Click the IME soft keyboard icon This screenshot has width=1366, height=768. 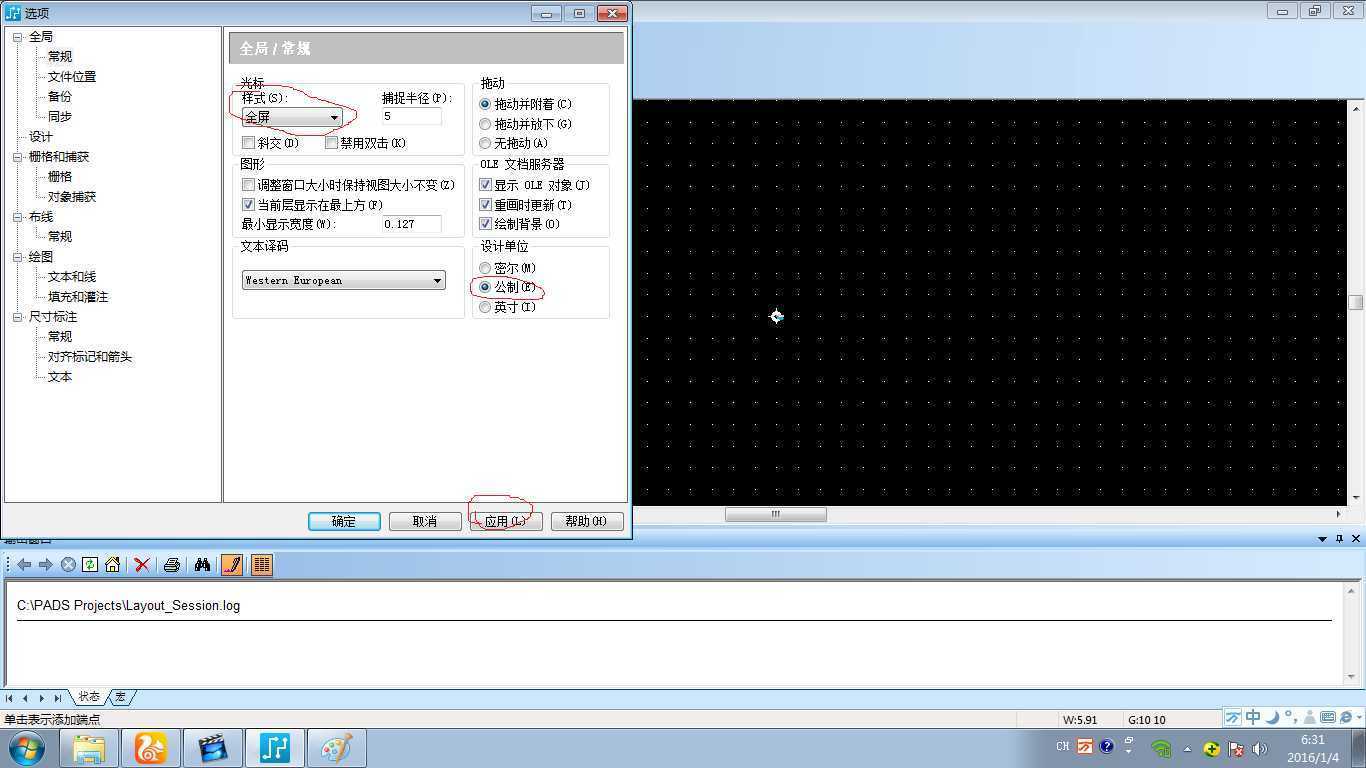coord(1328,717)
